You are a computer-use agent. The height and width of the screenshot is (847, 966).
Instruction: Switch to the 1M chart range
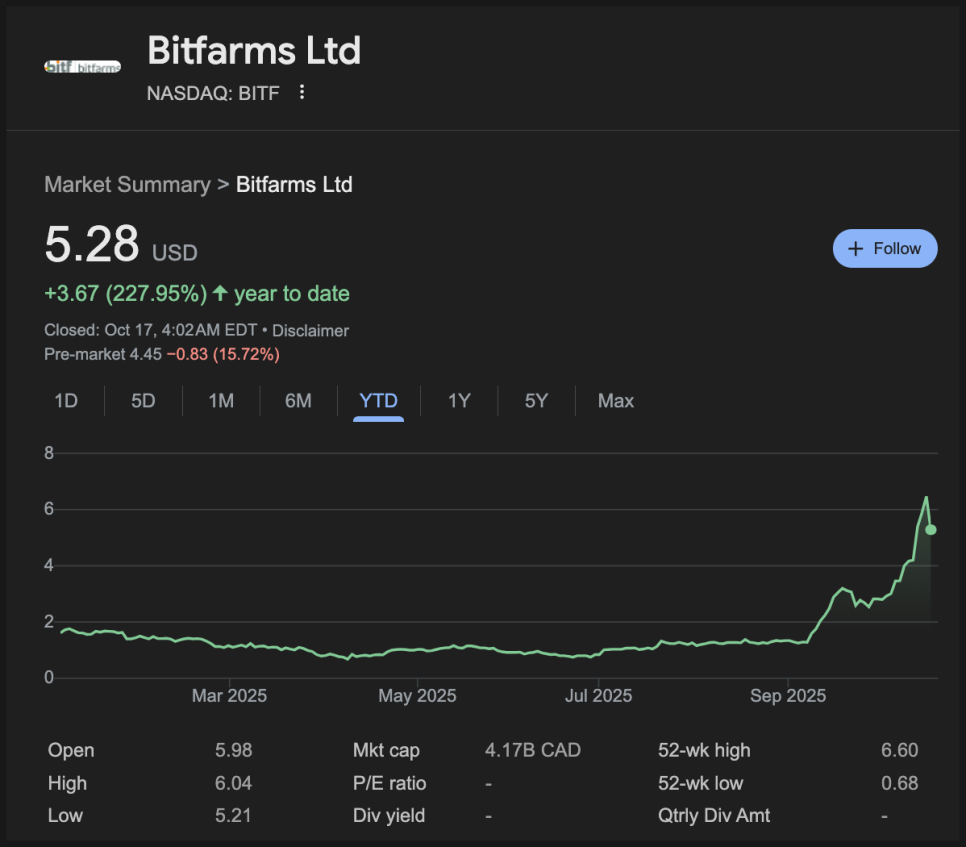click(x=221, y=401)
